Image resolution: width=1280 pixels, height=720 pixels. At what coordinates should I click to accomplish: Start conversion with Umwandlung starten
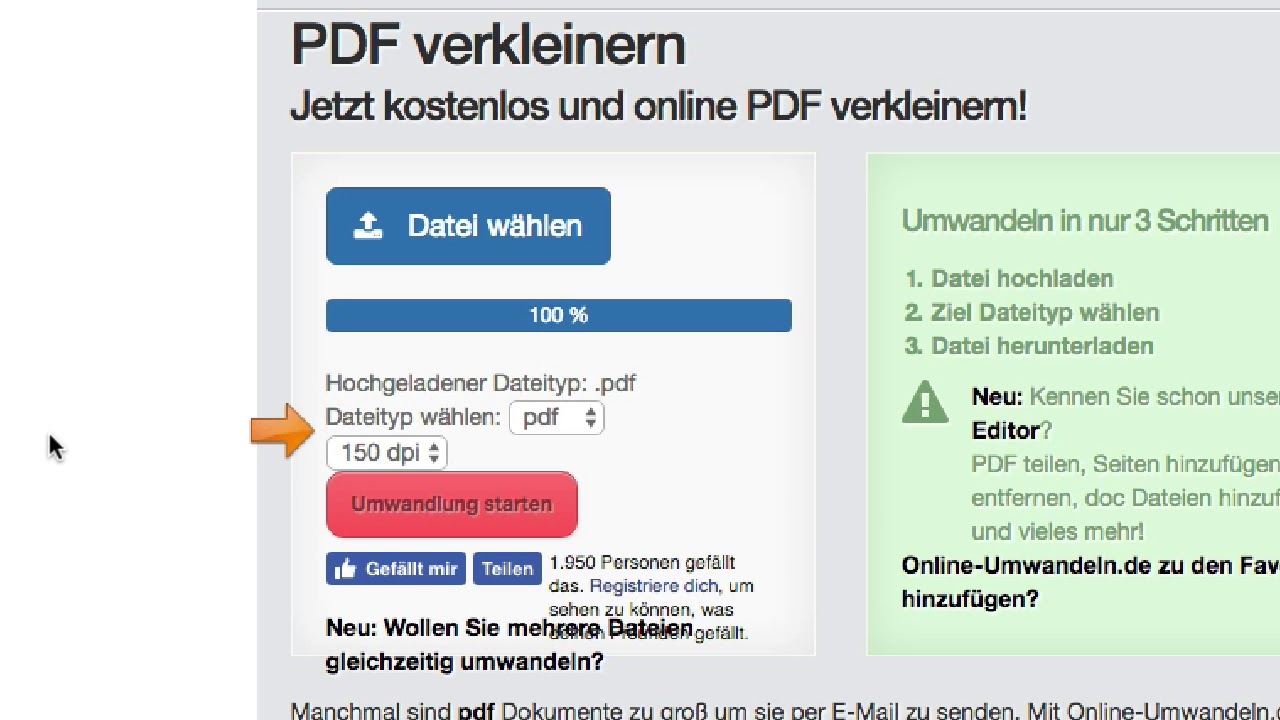452,504
